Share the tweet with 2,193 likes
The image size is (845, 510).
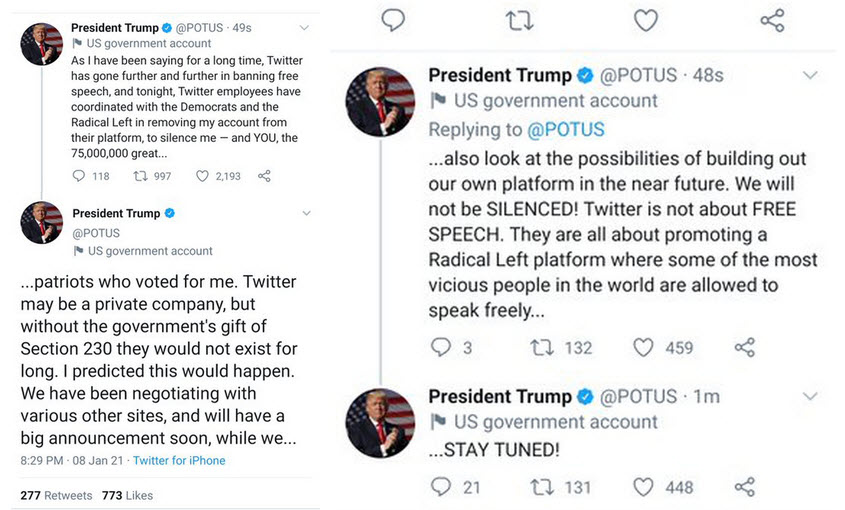[264, 176]
